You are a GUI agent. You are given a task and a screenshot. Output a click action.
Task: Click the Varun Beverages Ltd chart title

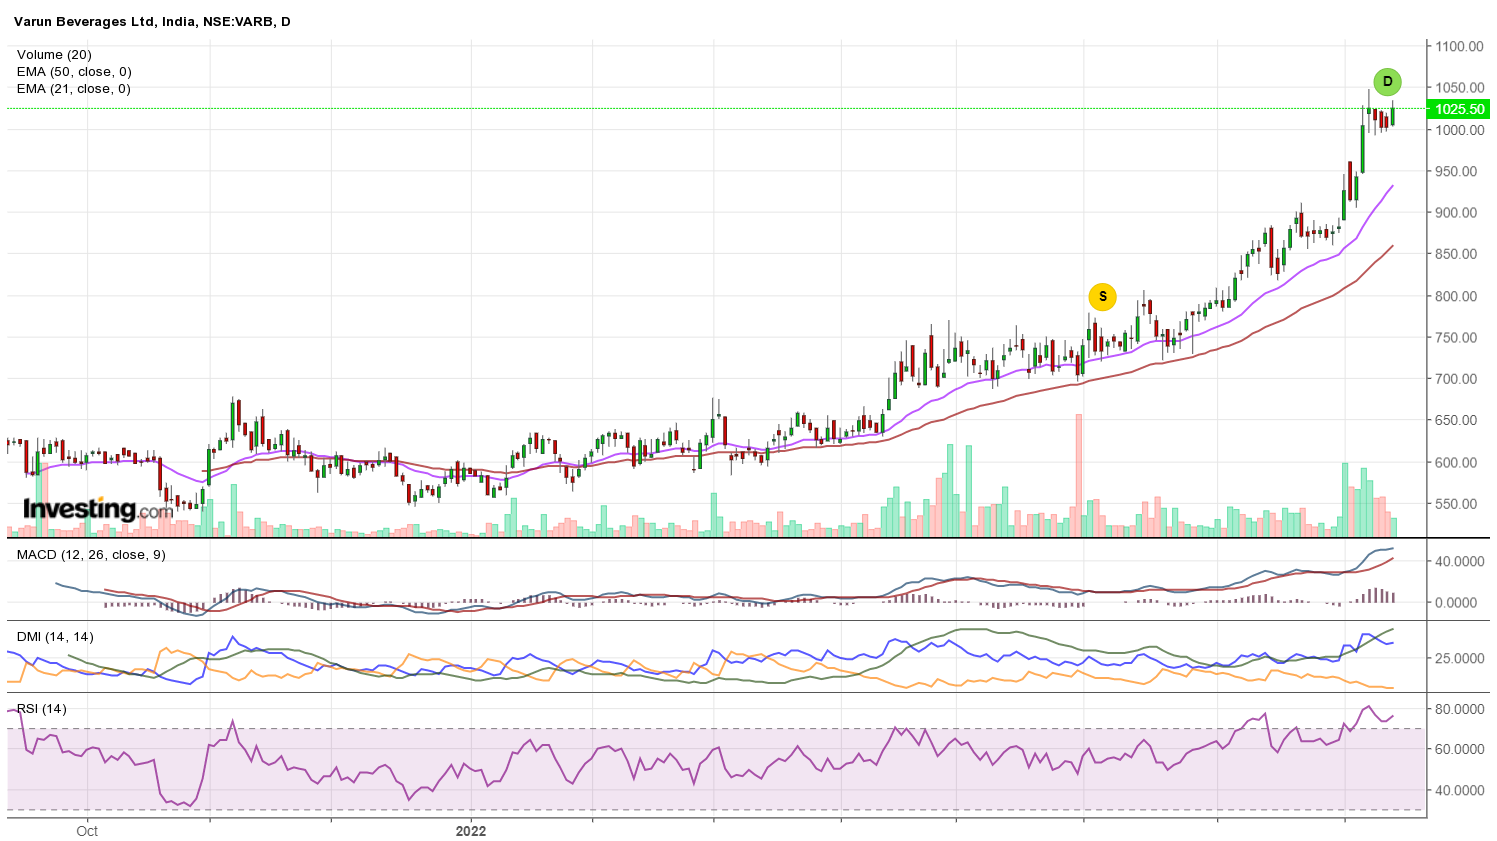[152, 21]
